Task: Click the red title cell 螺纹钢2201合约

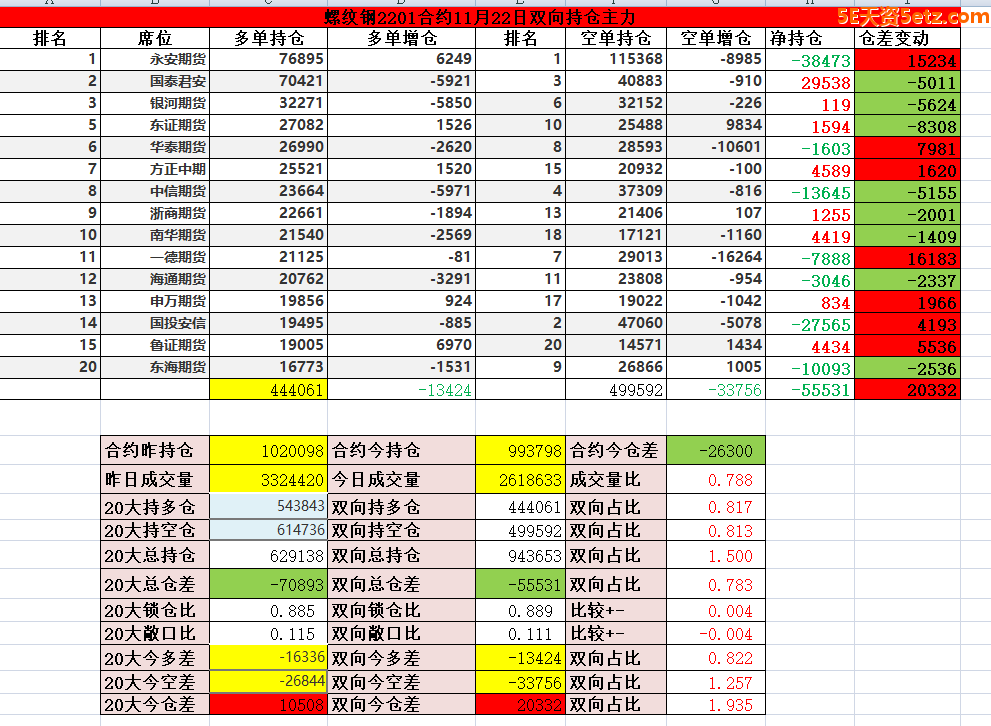Action: point(480,17)
